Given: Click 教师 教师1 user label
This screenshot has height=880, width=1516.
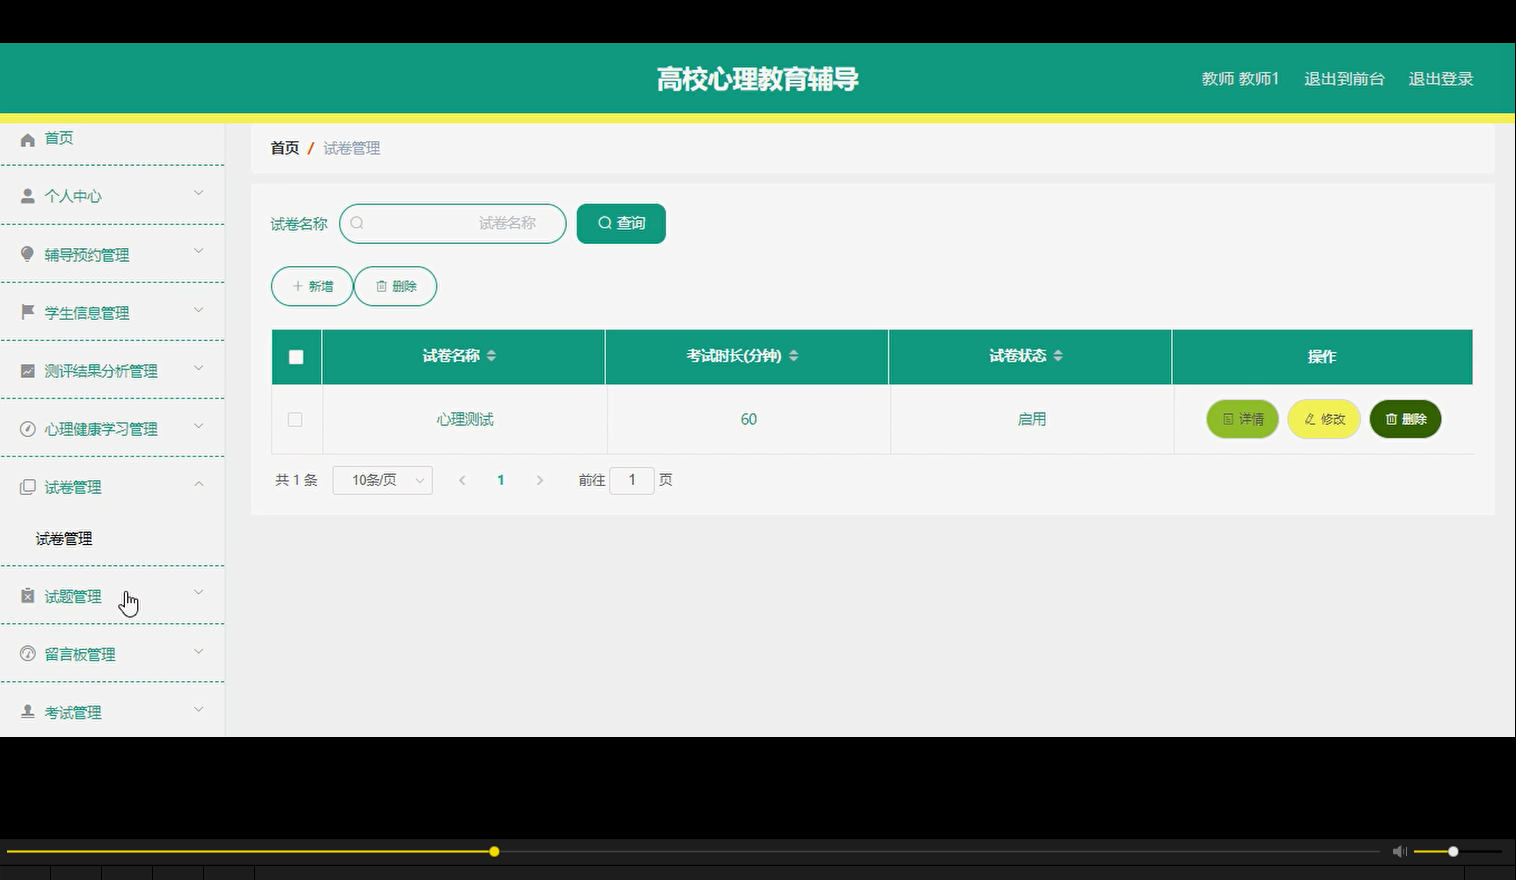Looking at the screenshot, I should point(1240,79).
